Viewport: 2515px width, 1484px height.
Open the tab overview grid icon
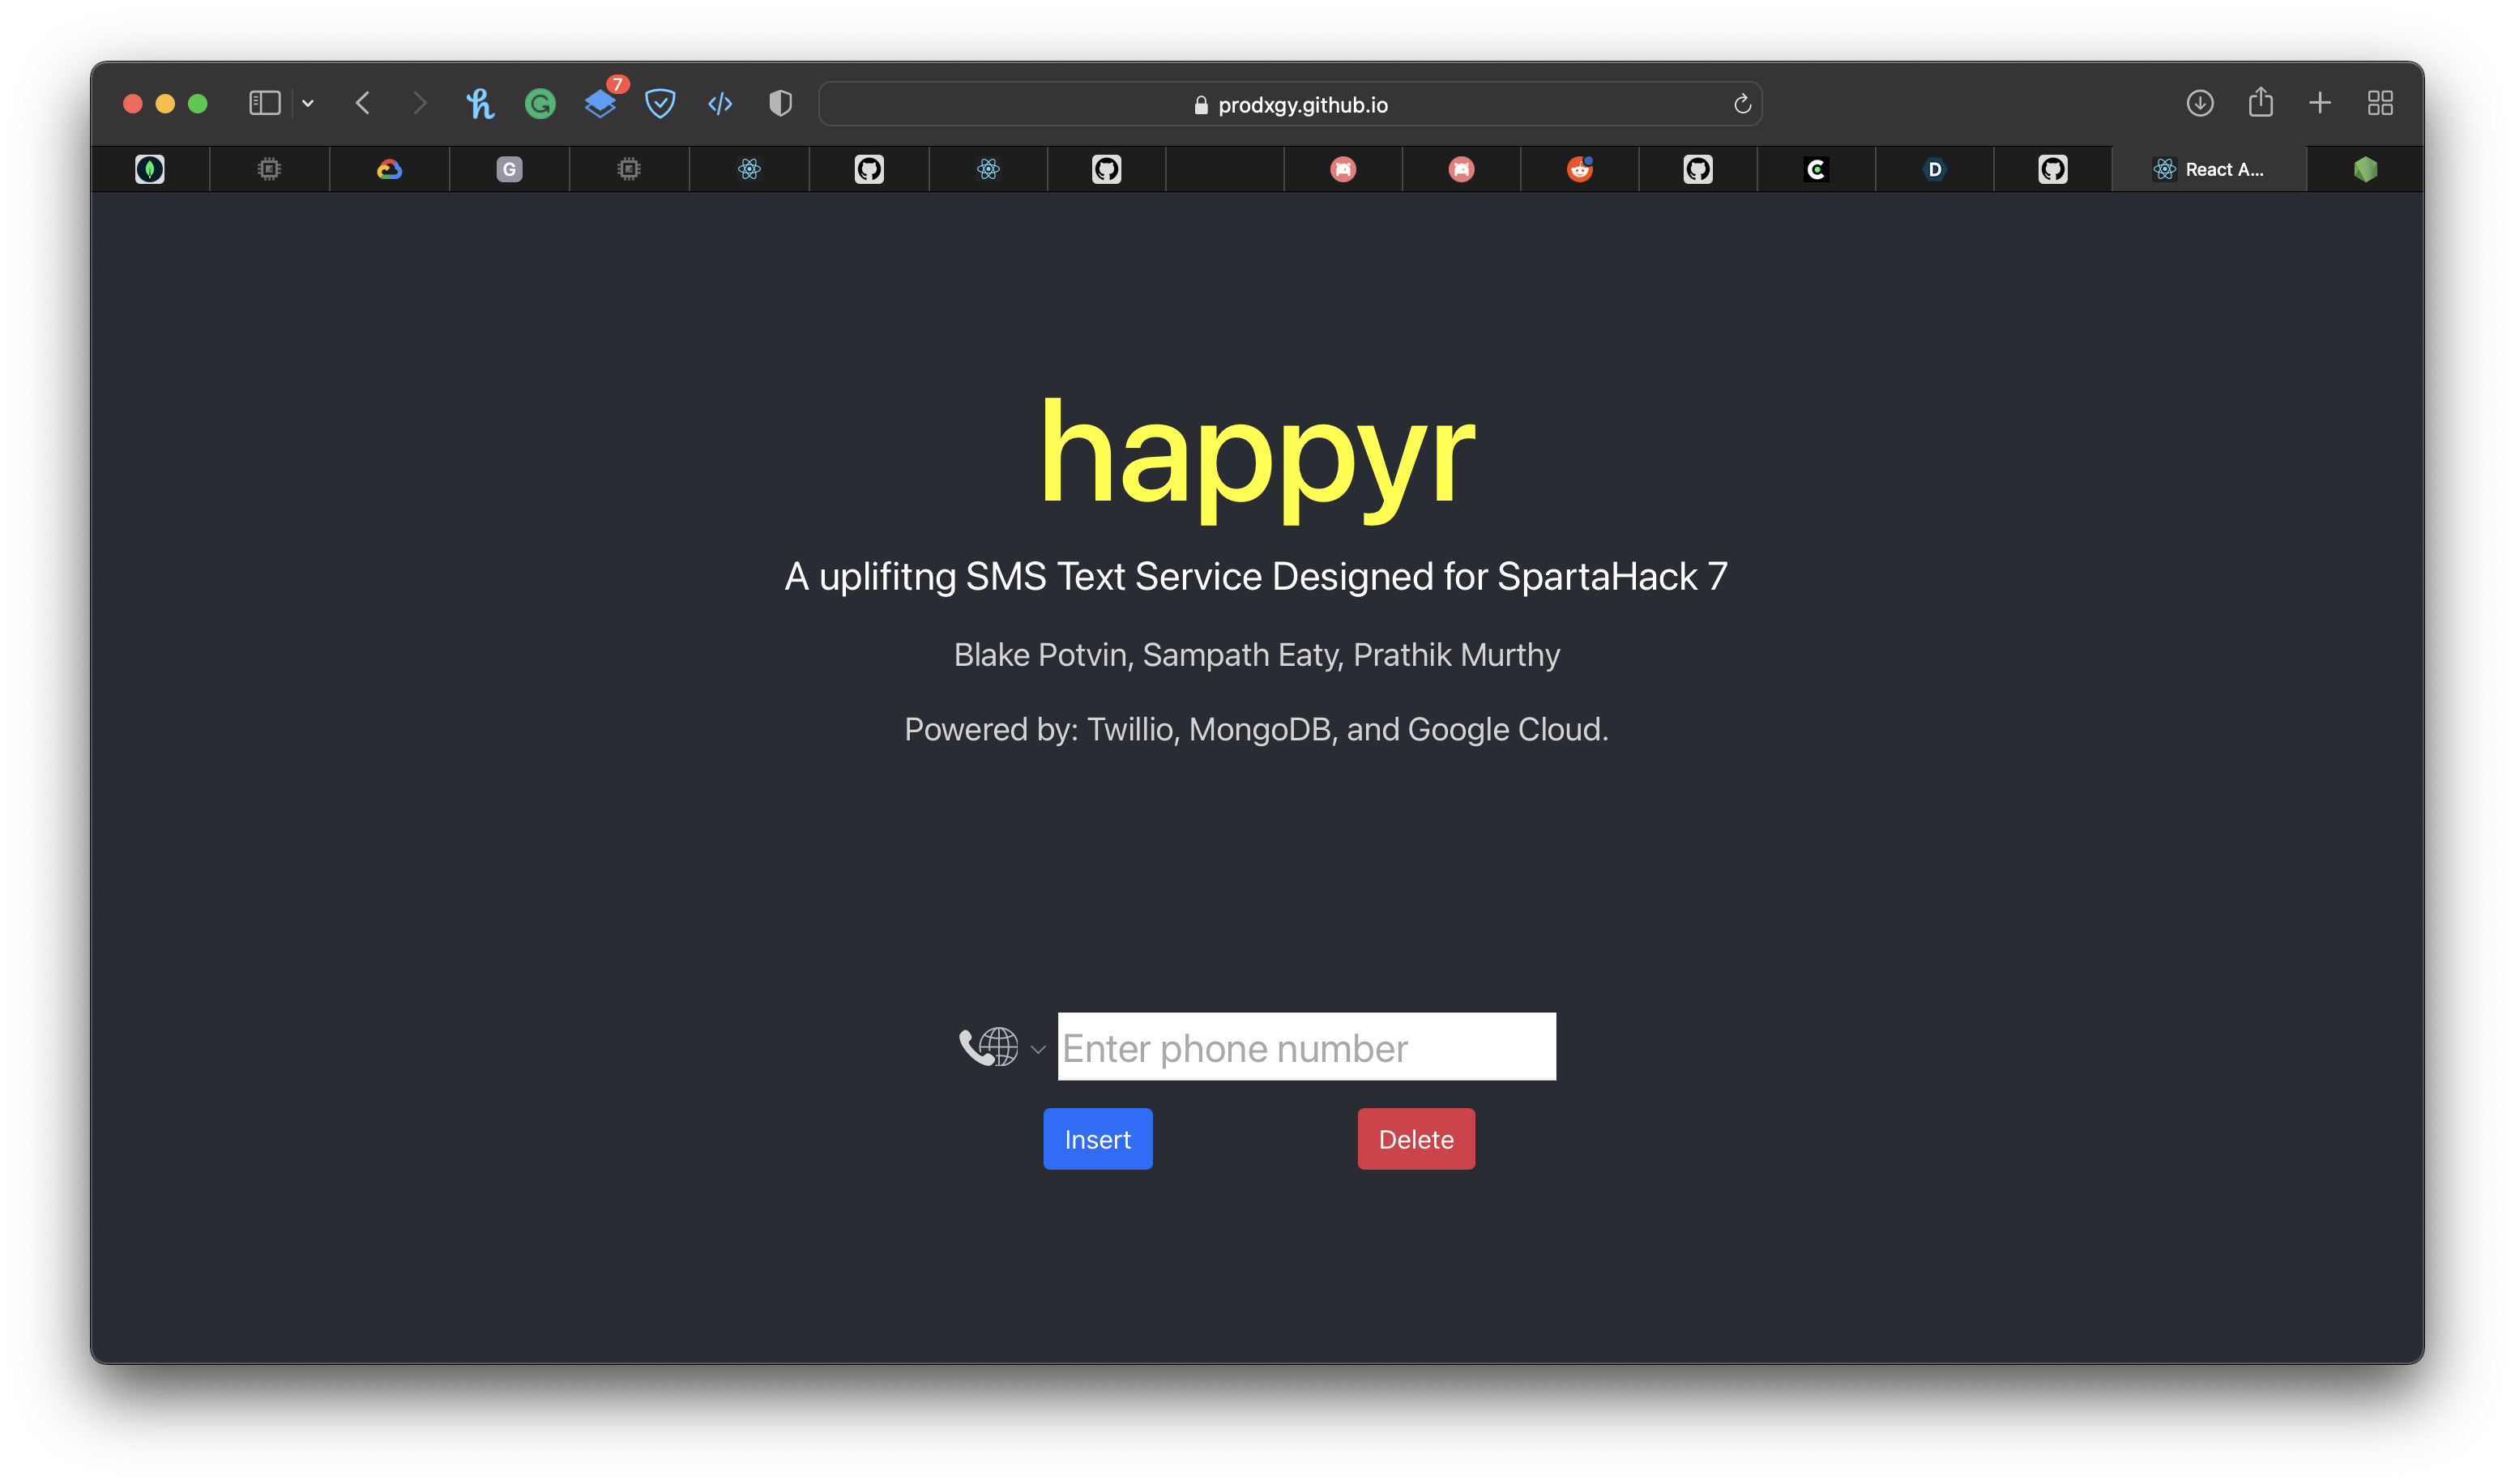coord(2380,103)
